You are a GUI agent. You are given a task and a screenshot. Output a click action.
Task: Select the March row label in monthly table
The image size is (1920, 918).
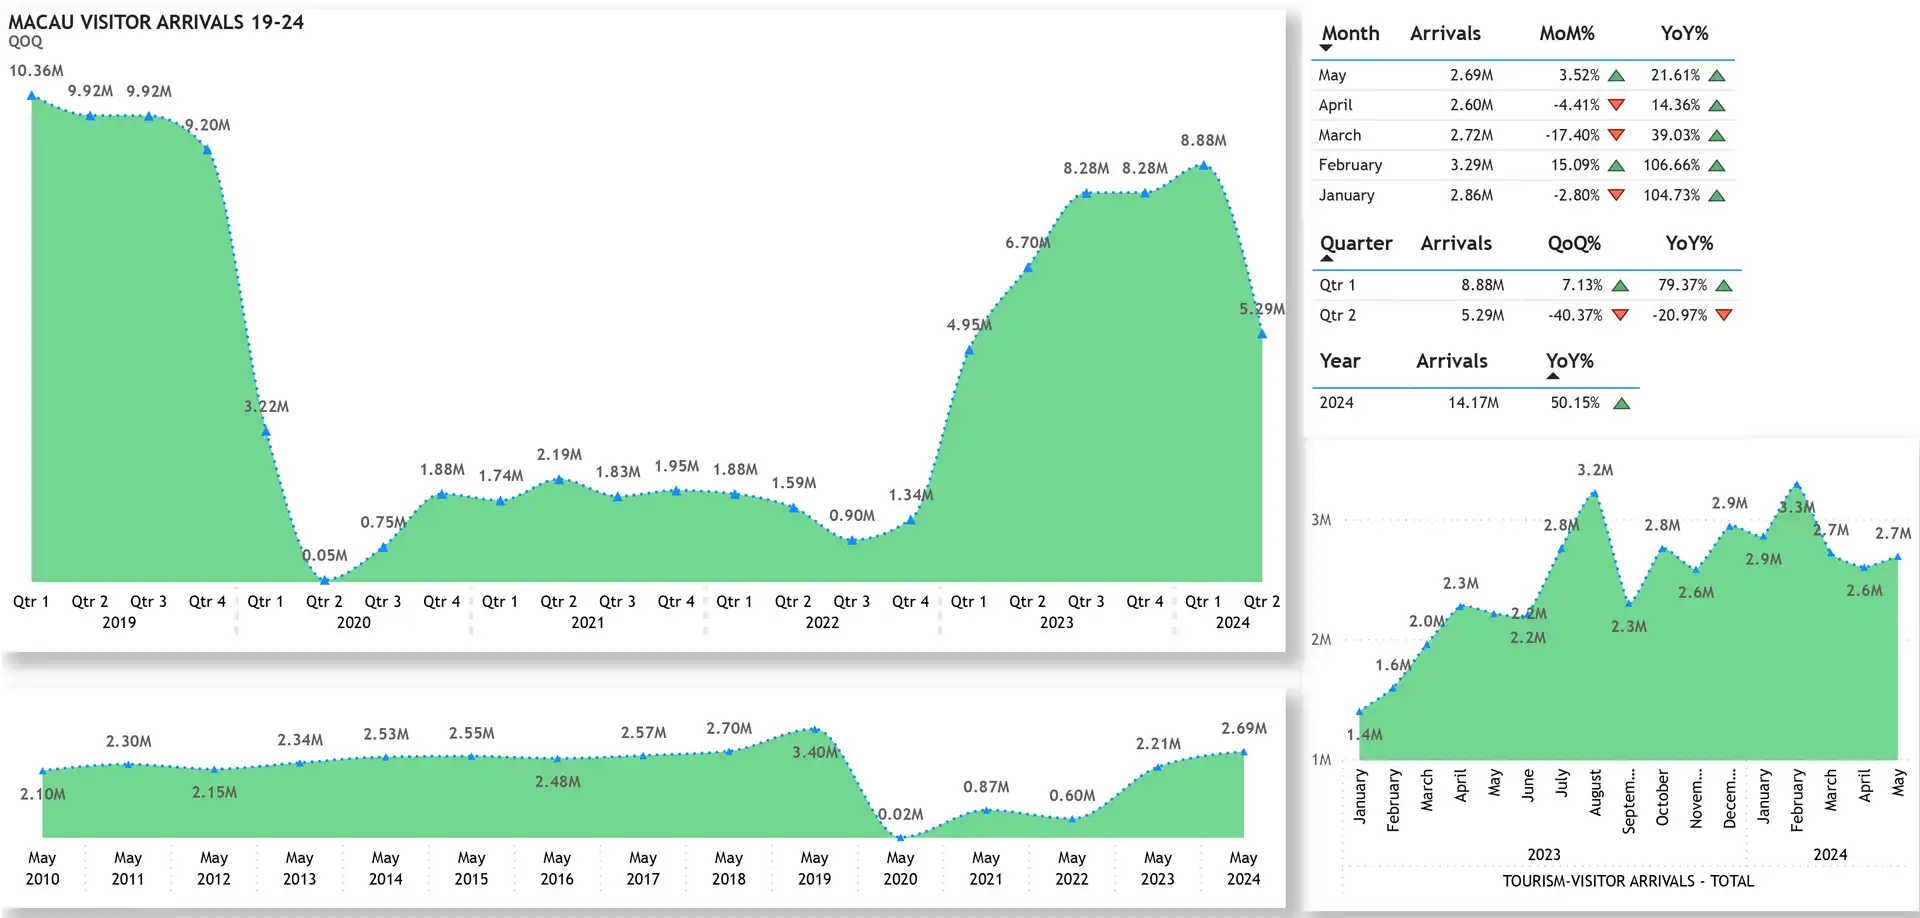1339,135
